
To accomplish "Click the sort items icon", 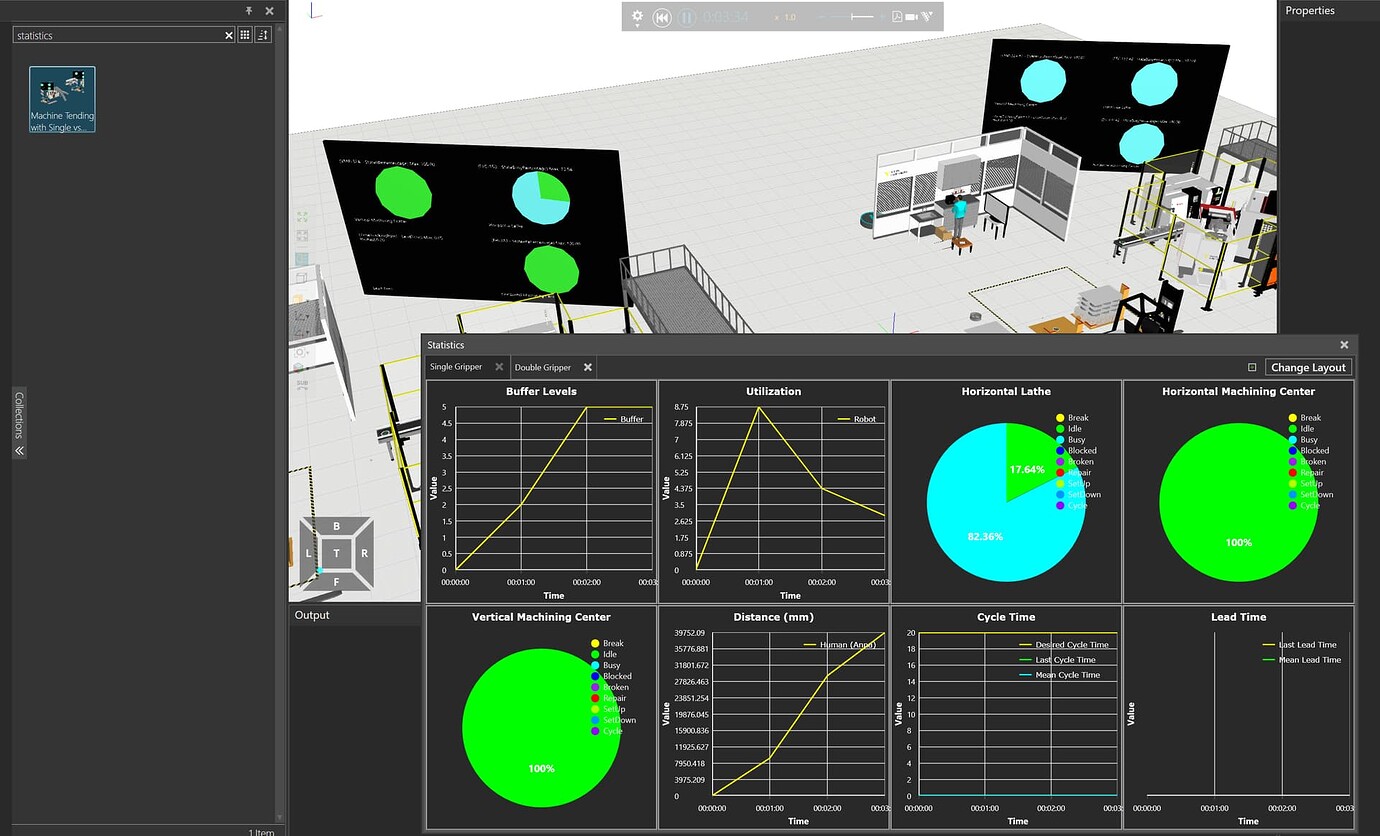I will (263, 35).
